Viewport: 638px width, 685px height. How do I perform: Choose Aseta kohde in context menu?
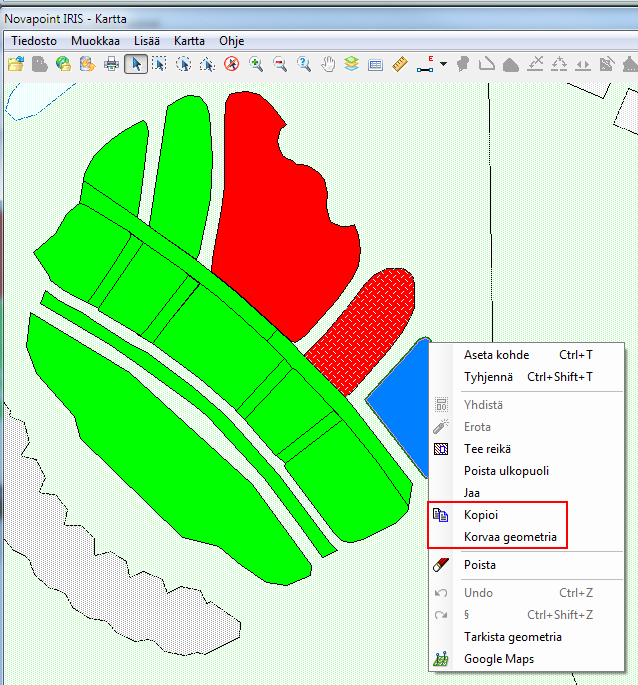[527, 355]
